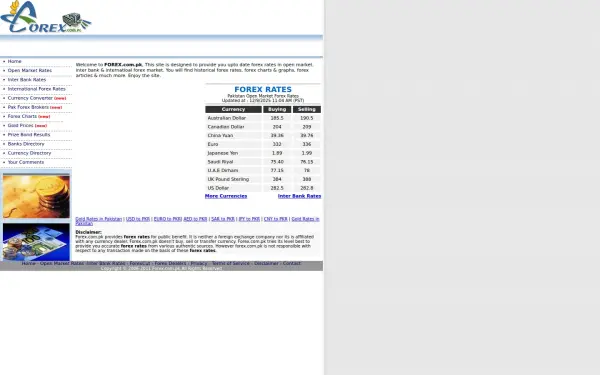Open the USD to PKR link
Screen dimensions: 600x375
click(x=138, y=219)
